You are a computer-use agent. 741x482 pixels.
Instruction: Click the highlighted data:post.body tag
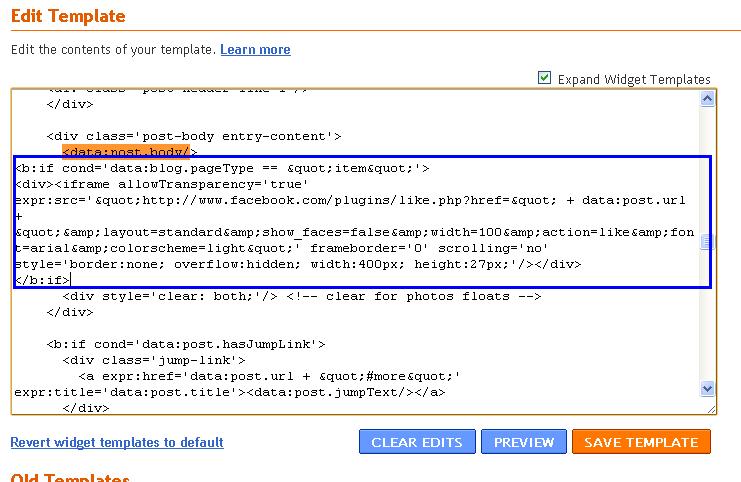(126, 152)
